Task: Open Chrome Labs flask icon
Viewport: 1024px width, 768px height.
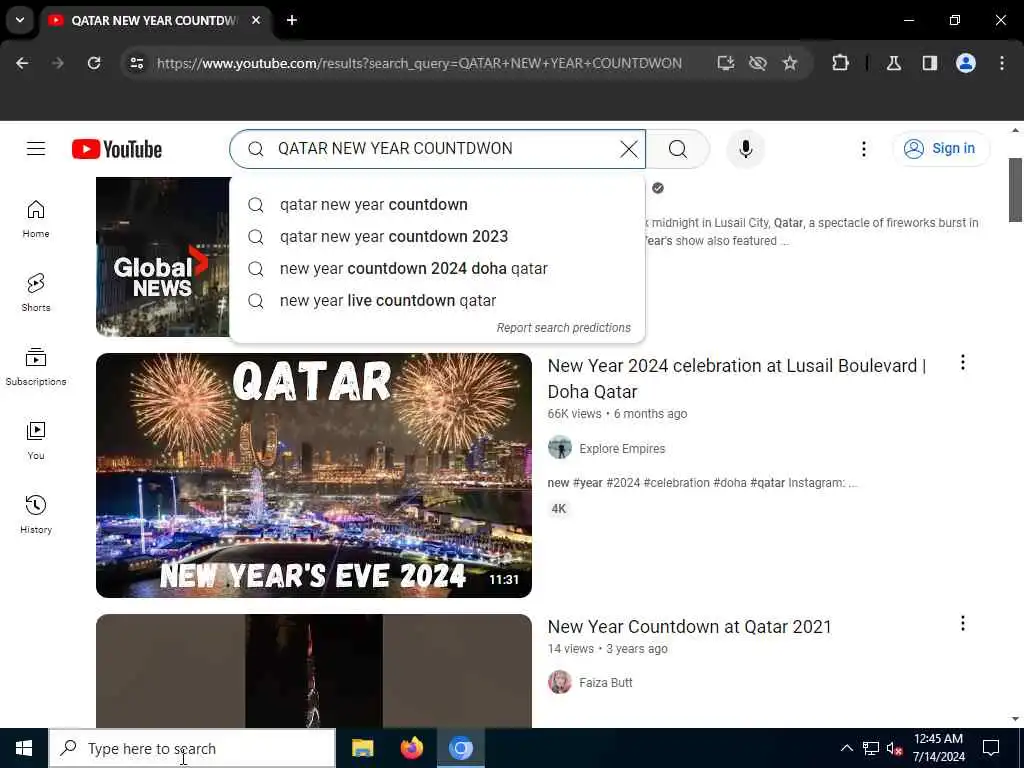Action: click(x=894, y=63)
